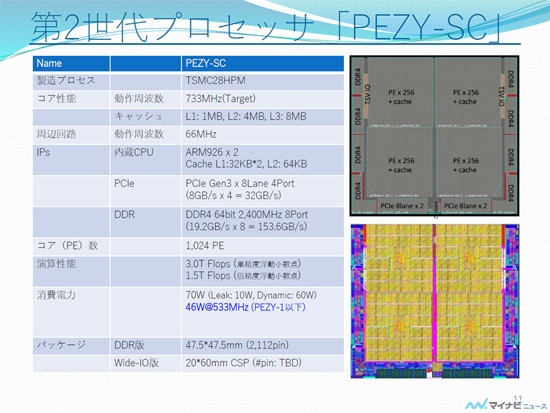
Task: Click the slide title 第2世代プロセッサ「PEZY-SC」
Action: (266, 27)
